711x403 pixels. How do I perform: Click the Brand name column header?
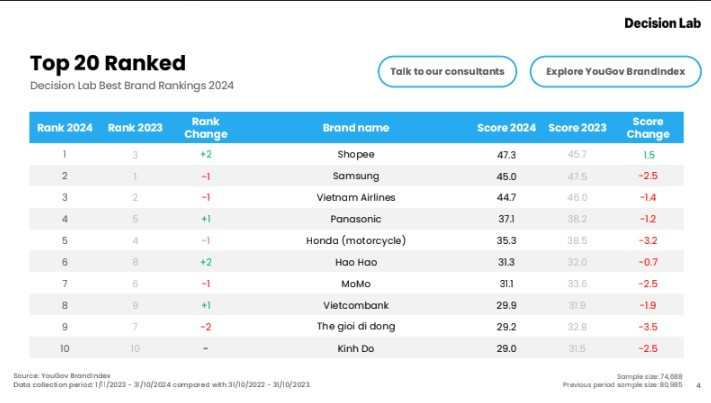(355, 128)
